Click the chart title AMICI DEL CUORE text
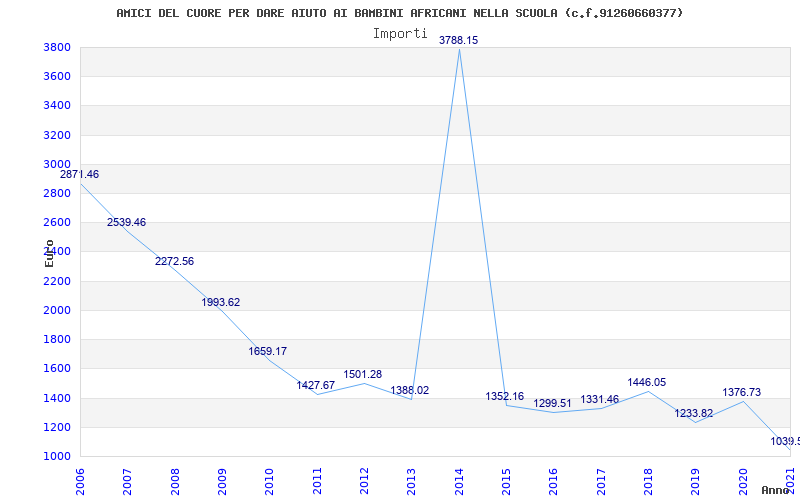The height and width of the screenshot is (500, 800). tap(399, 13)
